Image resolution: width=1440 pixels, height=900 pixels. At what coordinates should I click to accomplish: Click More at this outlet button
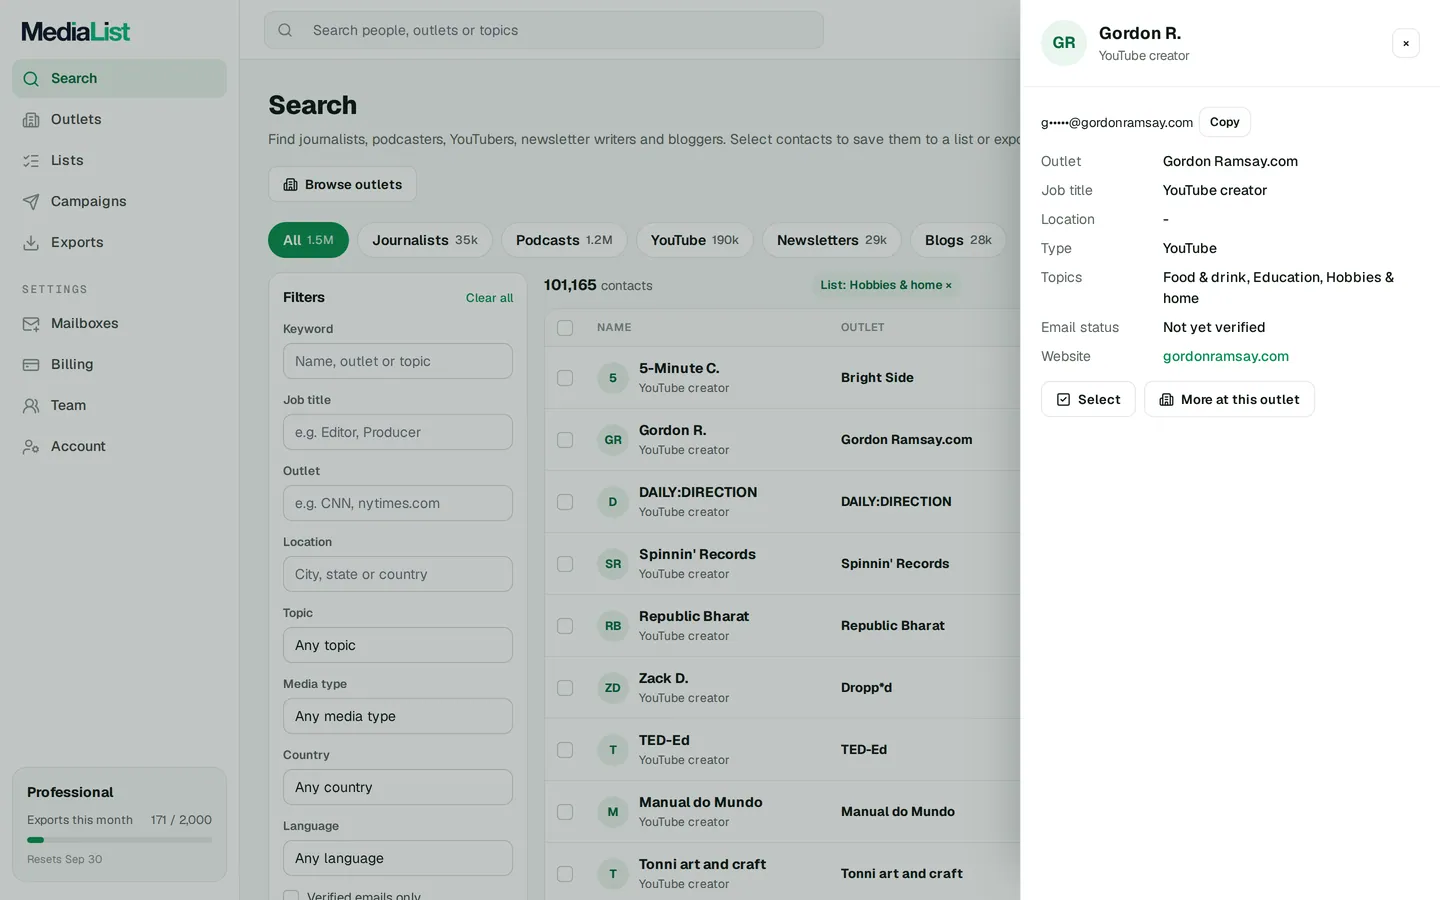click(x=1229, y=399)
